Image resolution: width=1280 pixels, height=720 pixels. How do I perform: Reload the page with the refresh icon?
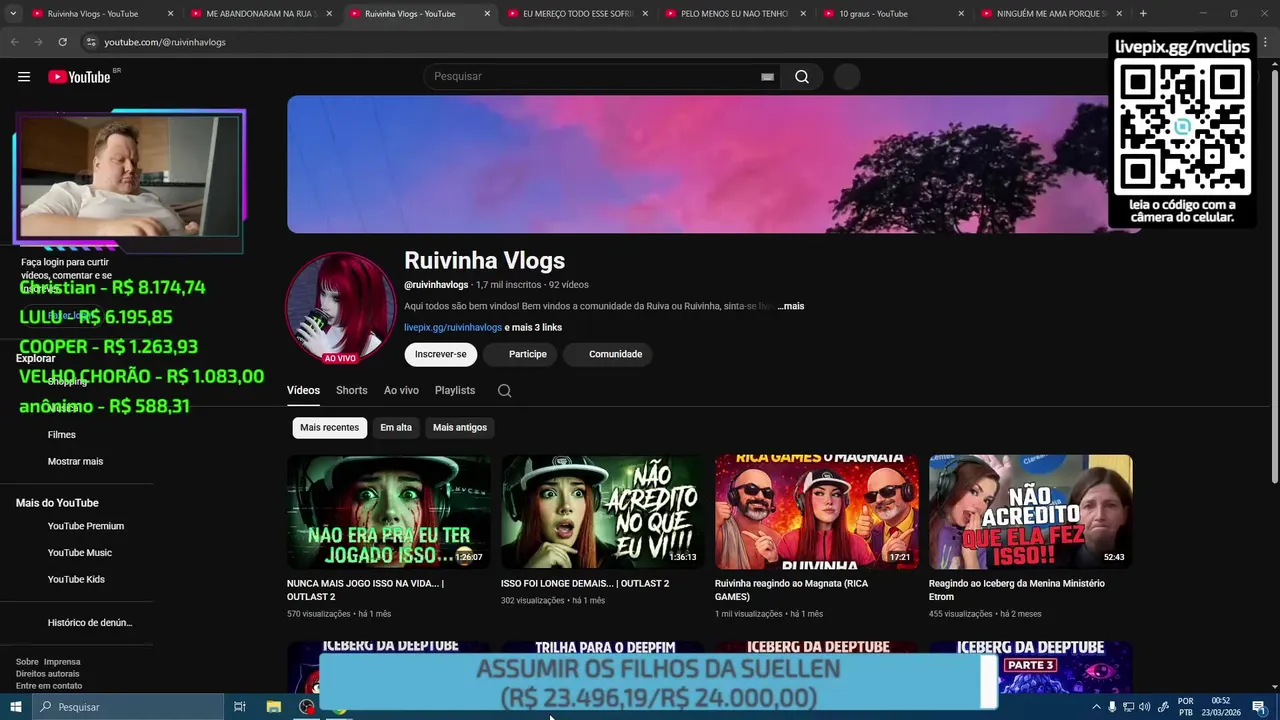[x=62, y=42]
